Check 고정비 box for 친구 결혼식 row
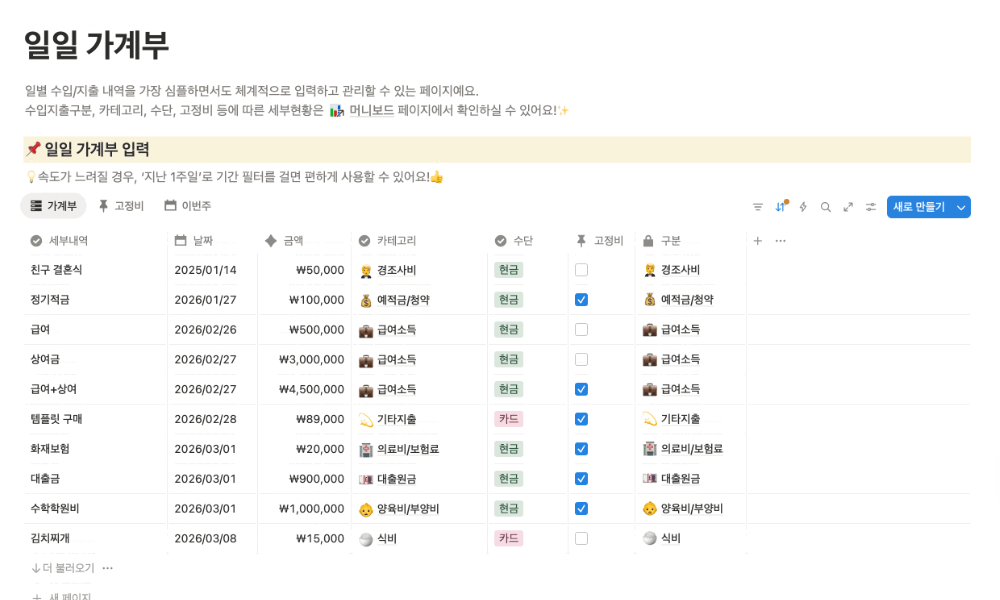This screenshot has width=1000, height=600. (581, 270)
